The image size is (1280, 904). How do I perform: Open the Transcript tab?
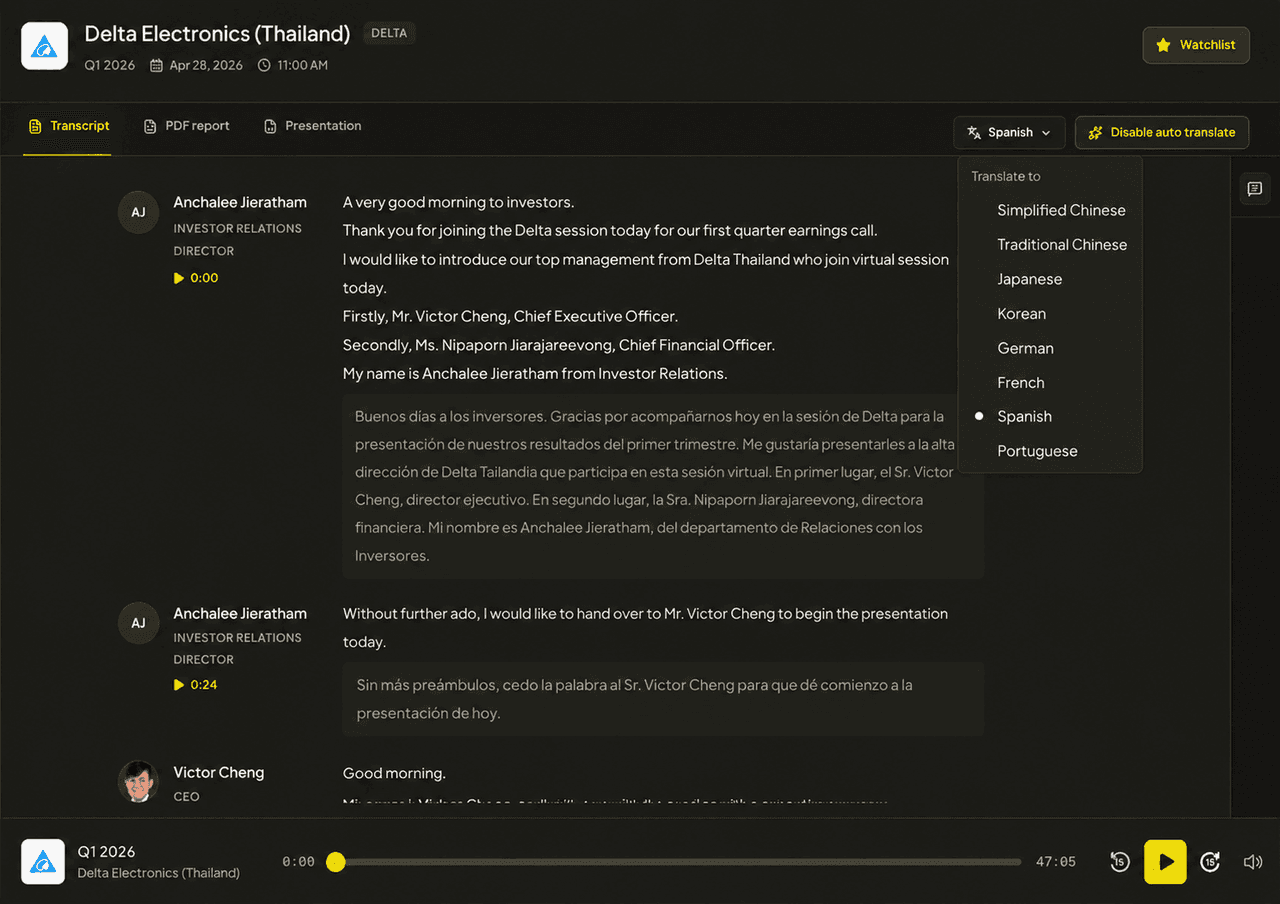click(69, 126)
